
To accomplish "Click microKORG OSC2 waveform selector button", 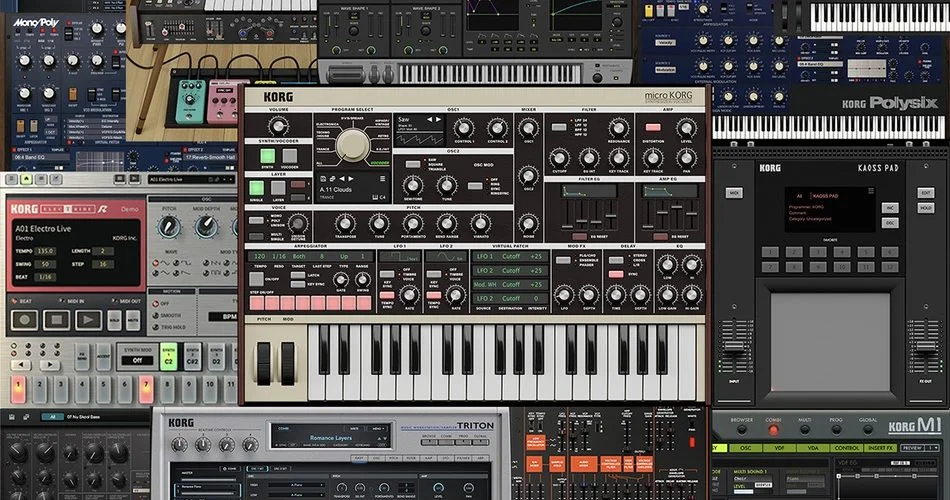I will coord(413,164).
